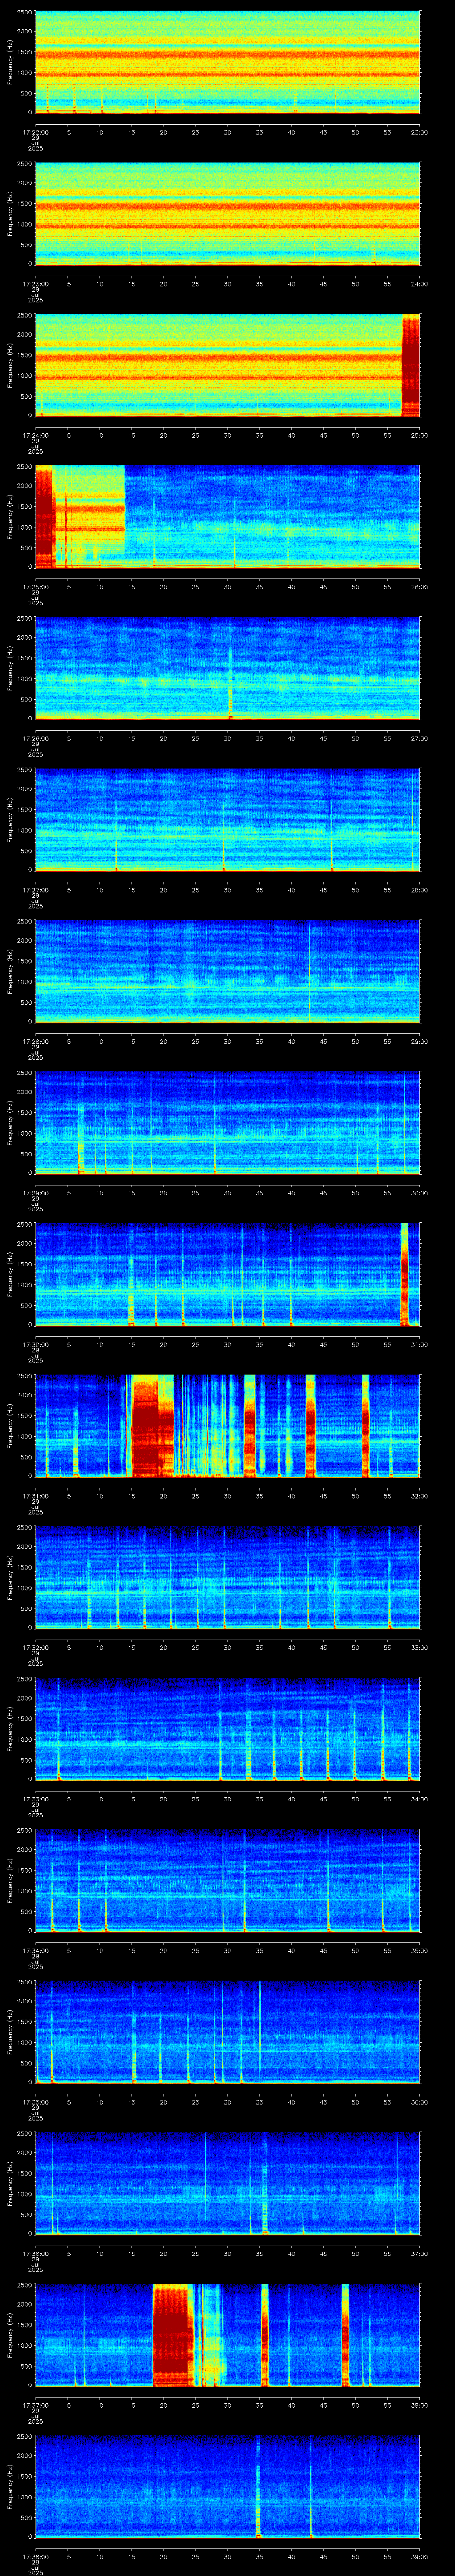Viewport: 455px width, 2576px height.
Task: Select the spectrogram panel starting at 17:26:00
Action: tap(227, 669)
